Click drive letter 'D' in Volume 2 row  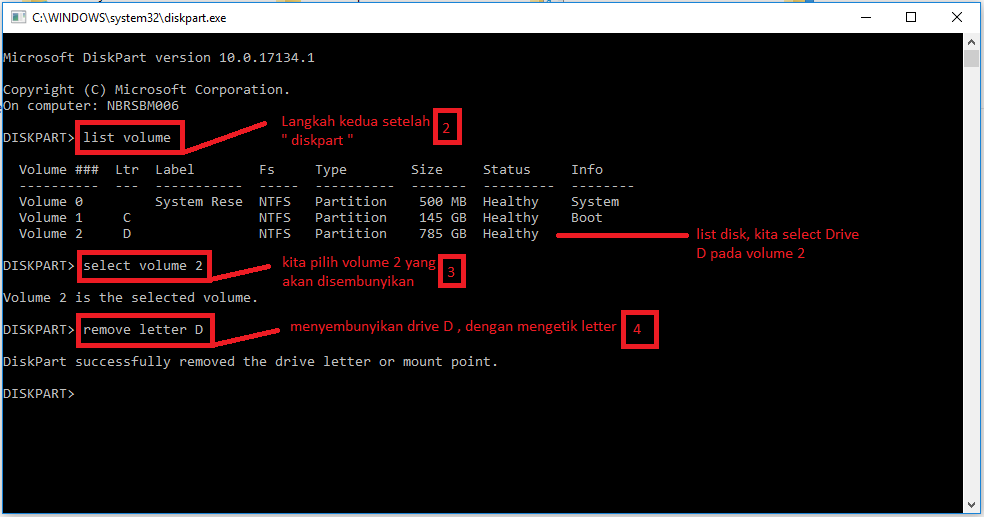click(127, 233)
